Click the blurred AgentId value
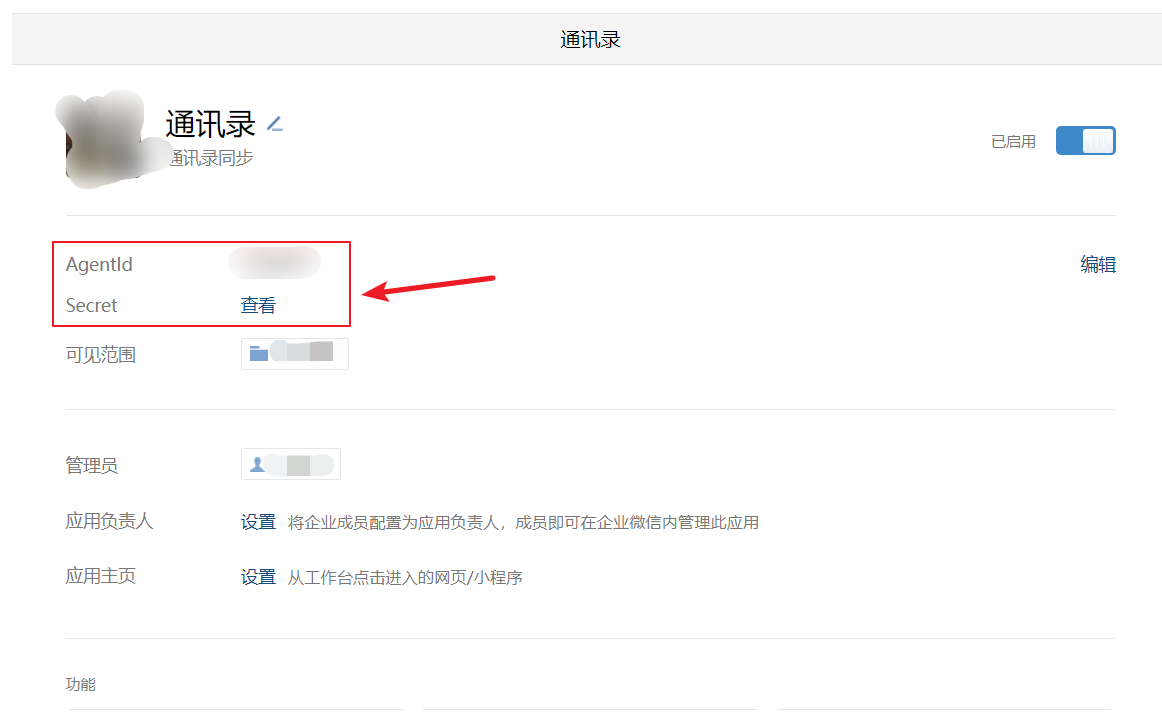Screen dimensions: 1162x717 click(x=274, y=263)
